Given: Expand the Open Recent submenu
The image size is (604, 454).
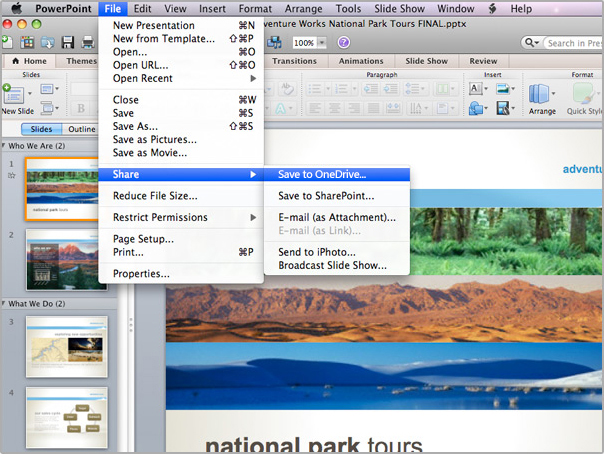Looking at the screenshot, I should click(253, 79).
